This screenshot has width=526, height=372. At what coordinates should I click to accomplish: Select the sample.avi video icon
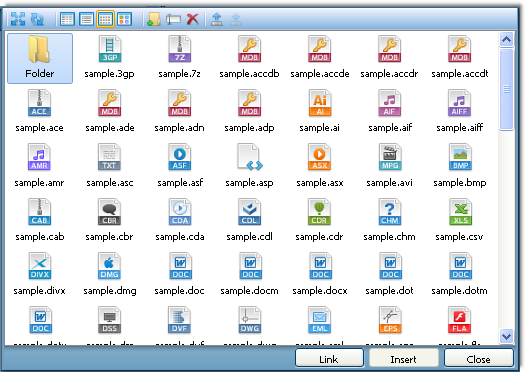tap(390, 157)
